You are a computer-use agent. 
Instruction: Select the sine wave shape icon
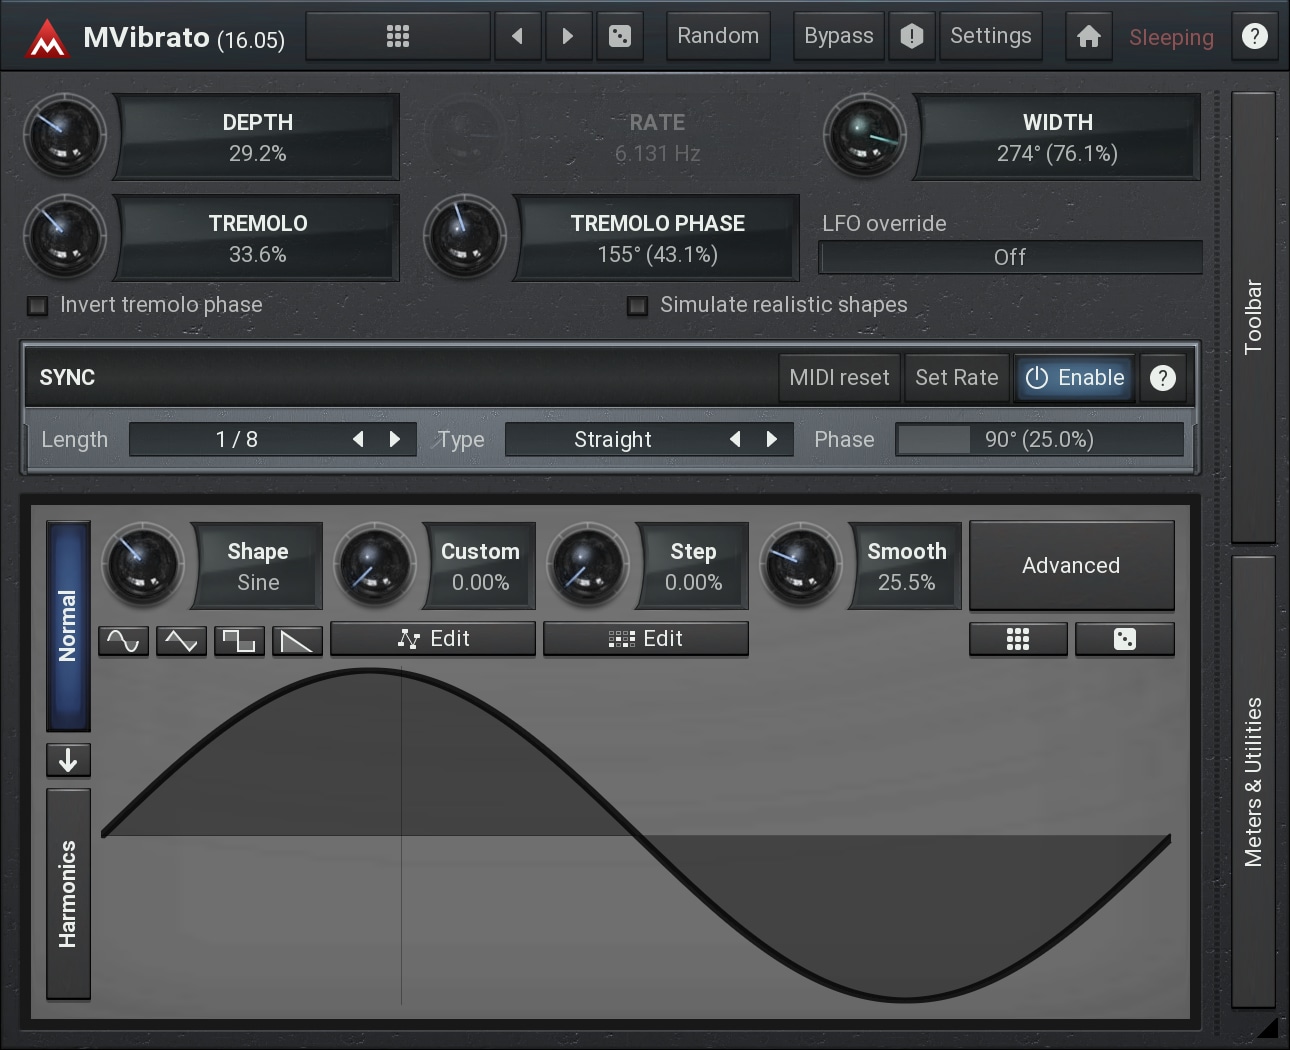click(x=123, y=641)
